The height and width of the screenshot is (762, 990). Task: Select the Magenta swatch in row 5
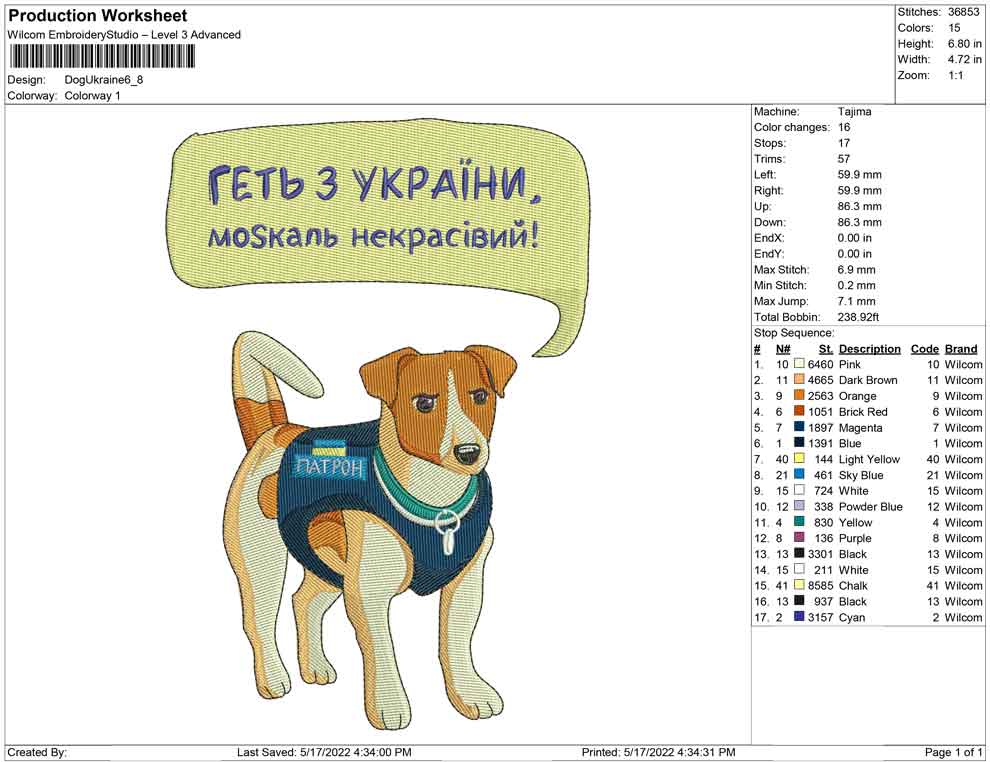799,427
